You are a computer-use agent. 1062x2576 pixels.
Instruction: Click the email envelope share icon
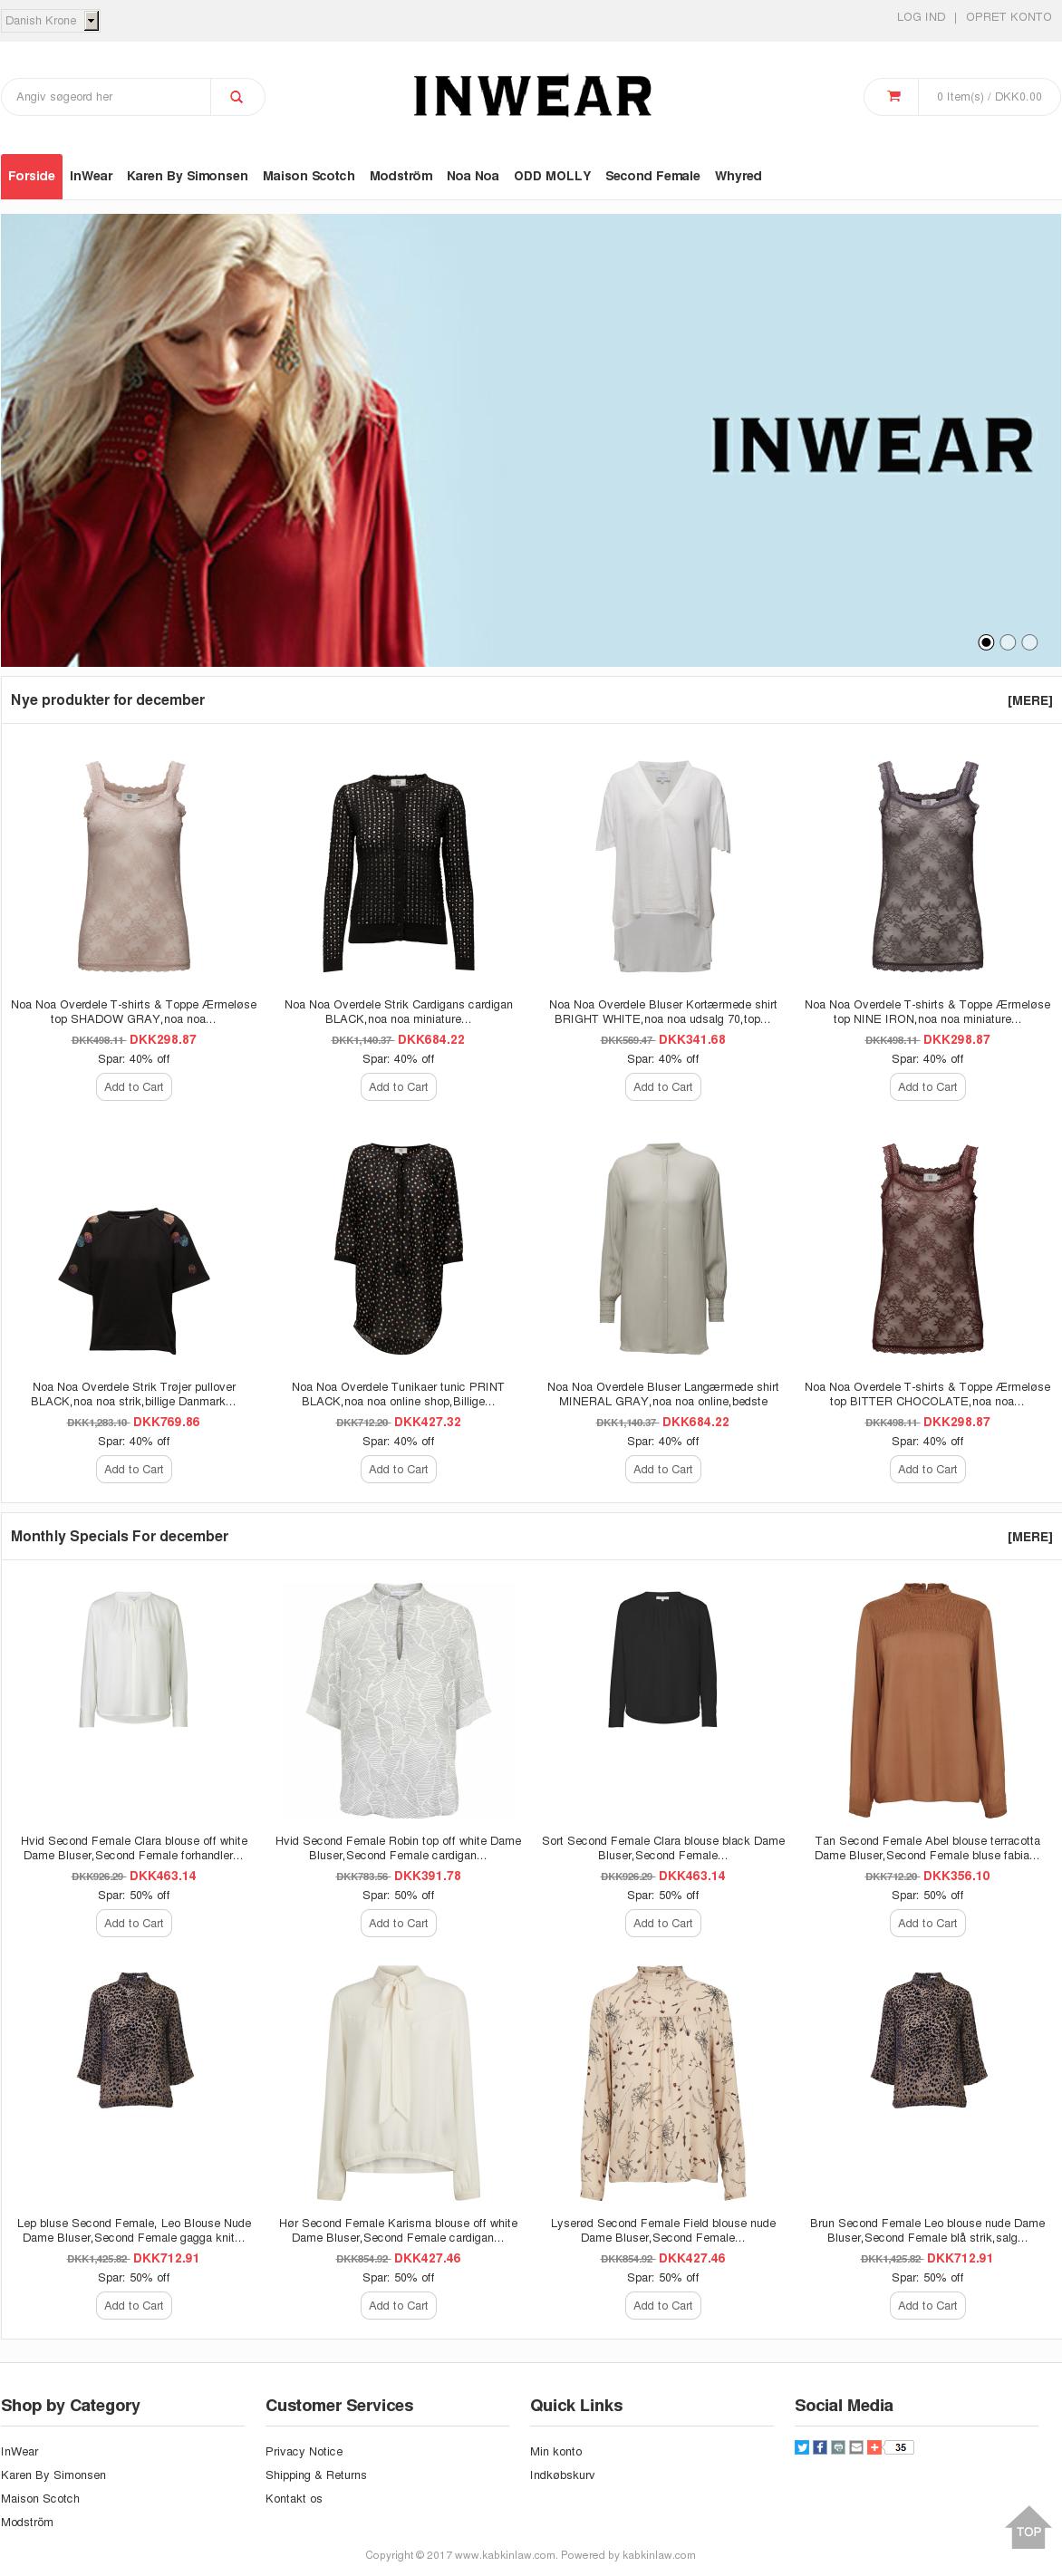(x=856, y=2447)
